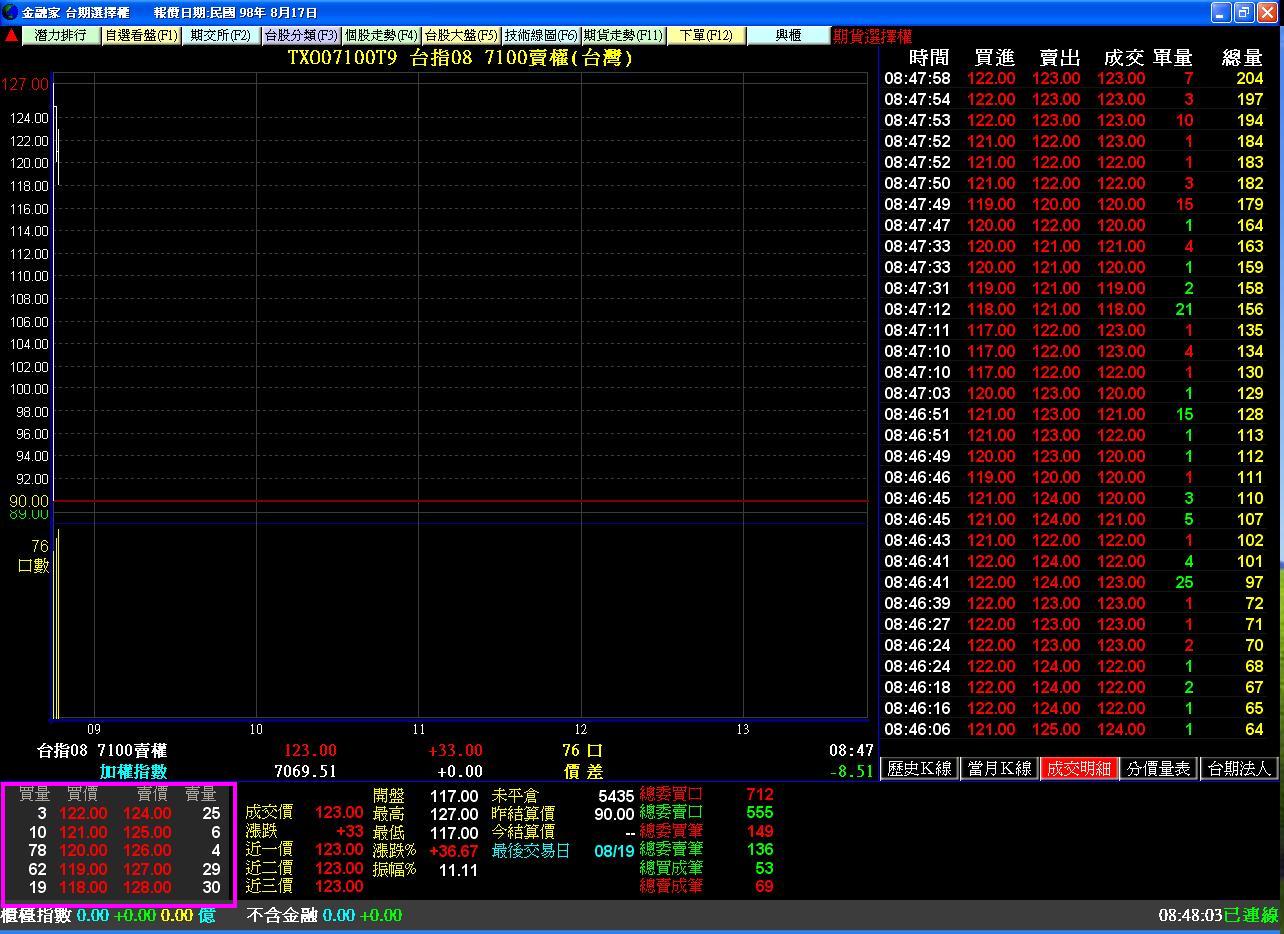The height and width of the screenshot is (934, 1284).
Task: Click the 開盤 value 117.00
Action: pyautogui.click(x=454, y=796)
